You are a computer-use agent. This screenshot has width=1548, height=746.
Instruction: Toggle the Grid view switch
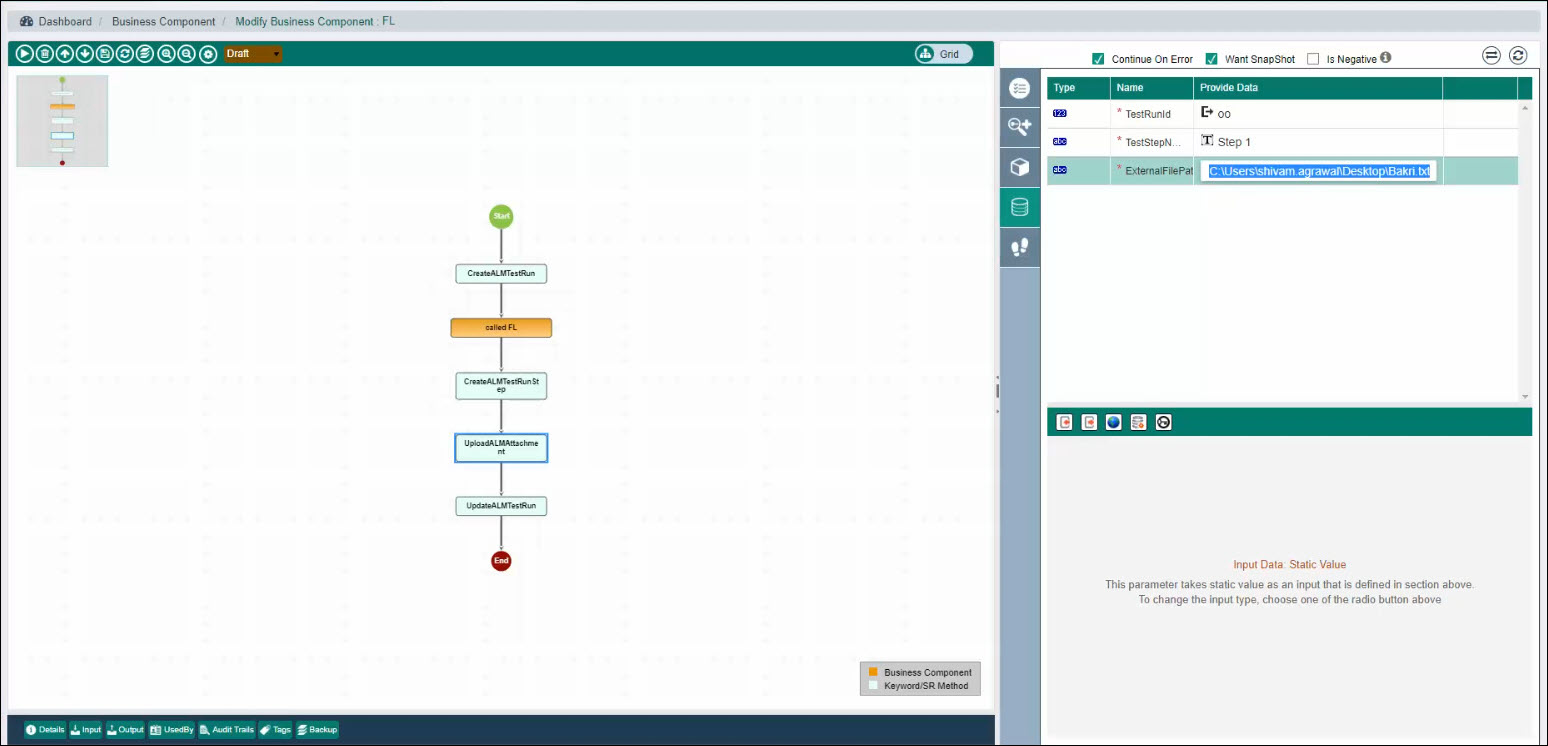tap(943, 54)
